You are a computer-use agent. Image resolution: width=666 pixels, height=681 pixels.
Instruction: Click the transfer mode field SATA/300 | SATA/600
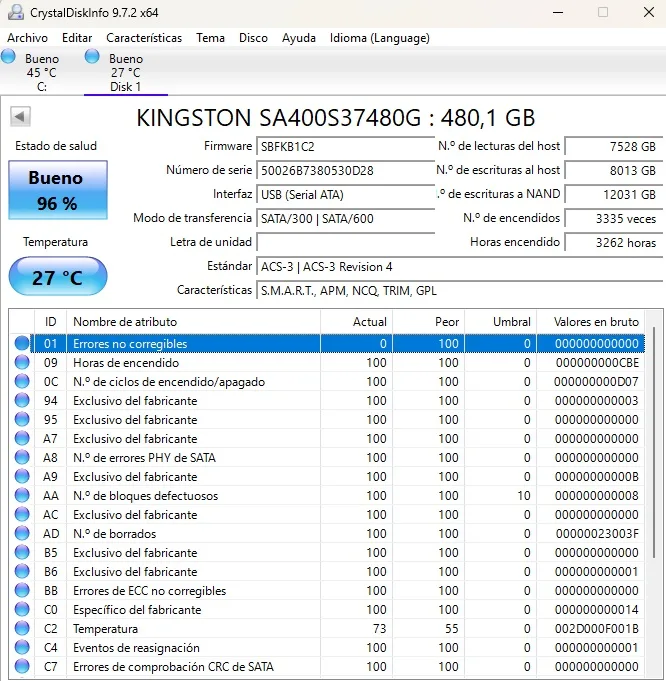[346, 218]
